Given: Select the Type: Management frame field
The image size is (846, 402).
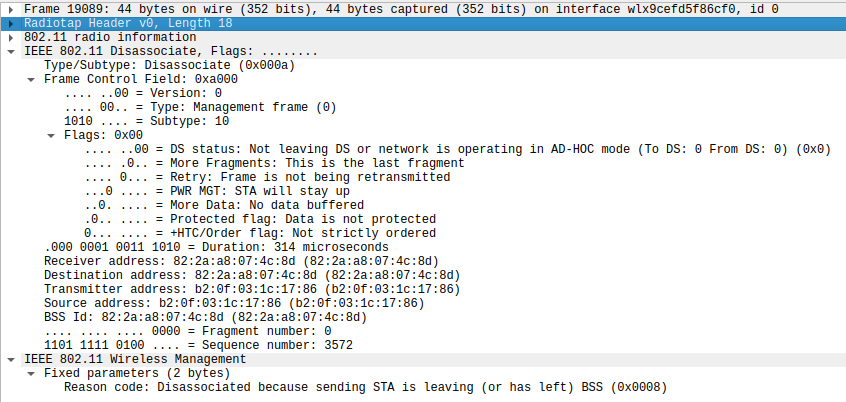Looking at the screenshot, I should [x=200, y=107].
